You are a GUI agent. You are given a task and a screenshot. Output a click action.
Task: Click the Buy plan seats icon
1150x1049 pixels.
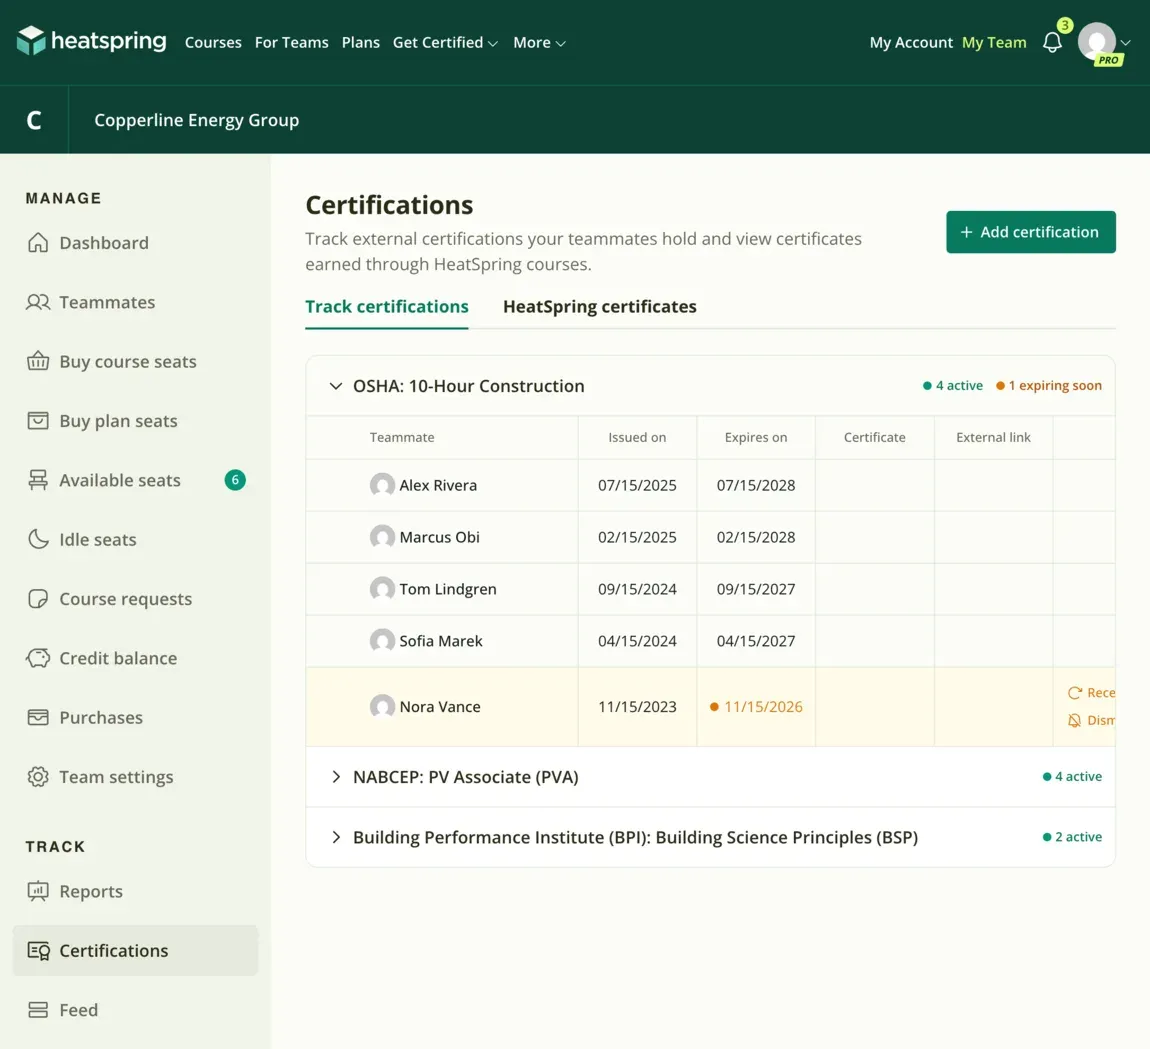(38, 421)
